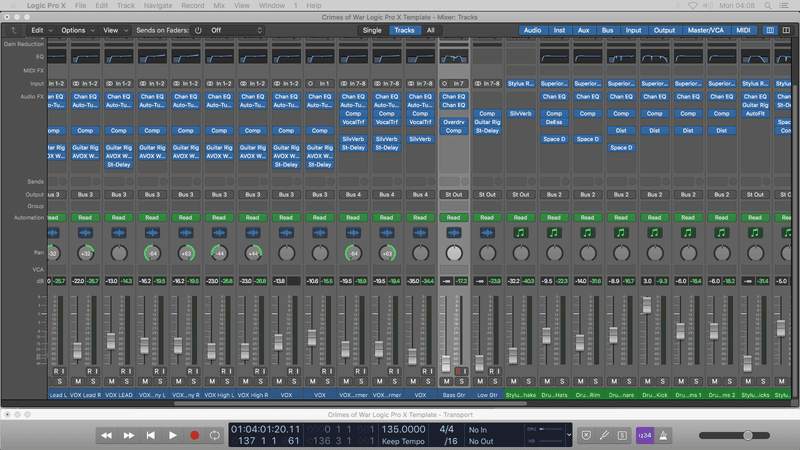Open the mixer Edit menu
This screenshot has height=450, width=800.
(41, 30)
